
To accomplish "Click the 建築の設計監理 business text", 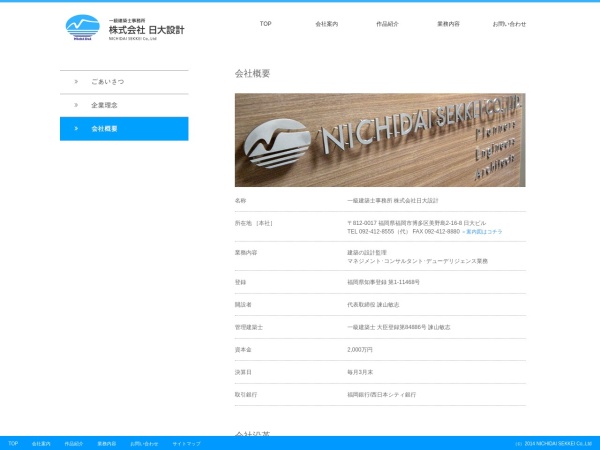I will pos(367,253).
